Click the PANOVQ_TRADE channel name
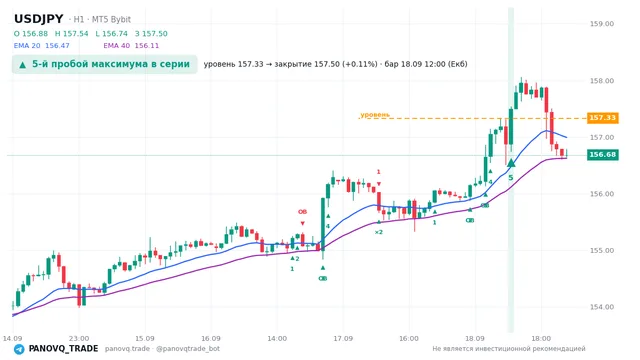Screen dimensions: 640x360 coord(63,349)
